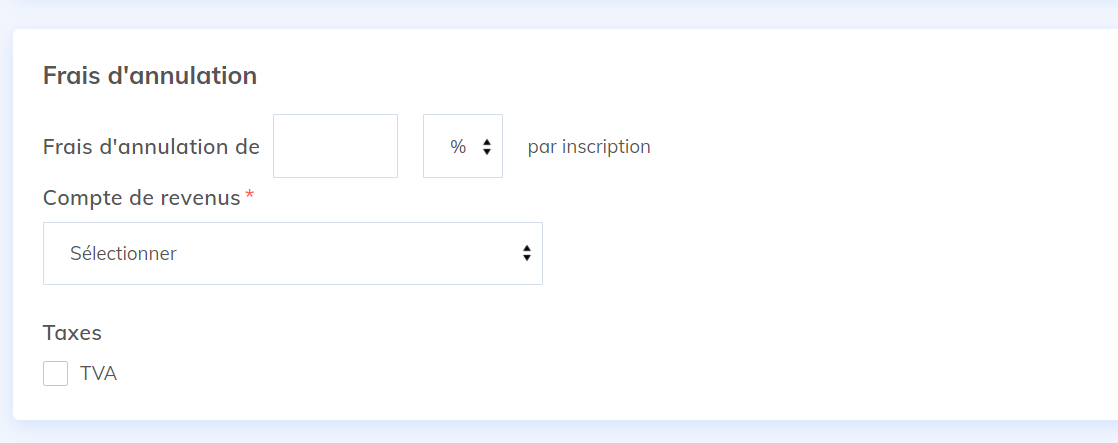Viewport: 1118px width, 443px height.
Task: Click the 'par inscription' text
Action: coord(589,147)
